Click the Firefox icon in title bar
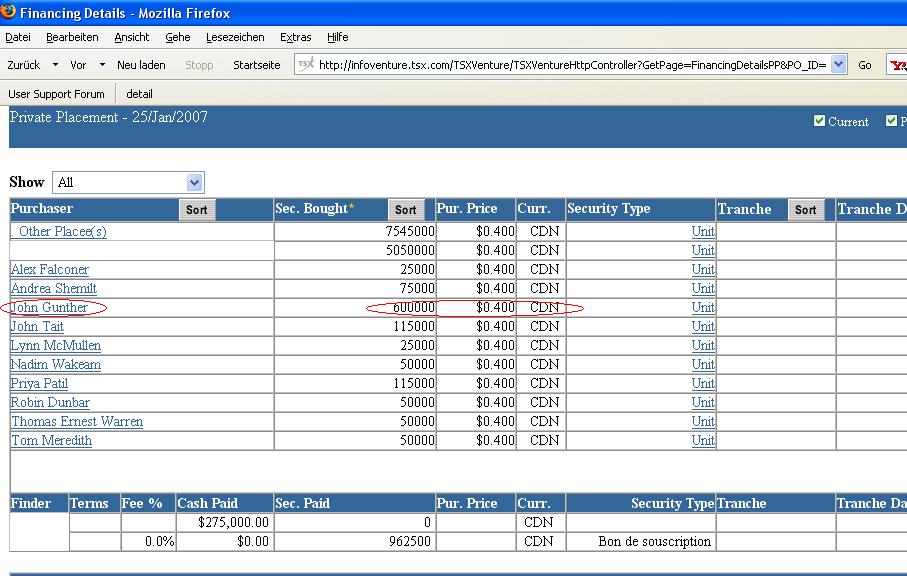The width and height of the screenshot is (907, 576). click(8, 11)
